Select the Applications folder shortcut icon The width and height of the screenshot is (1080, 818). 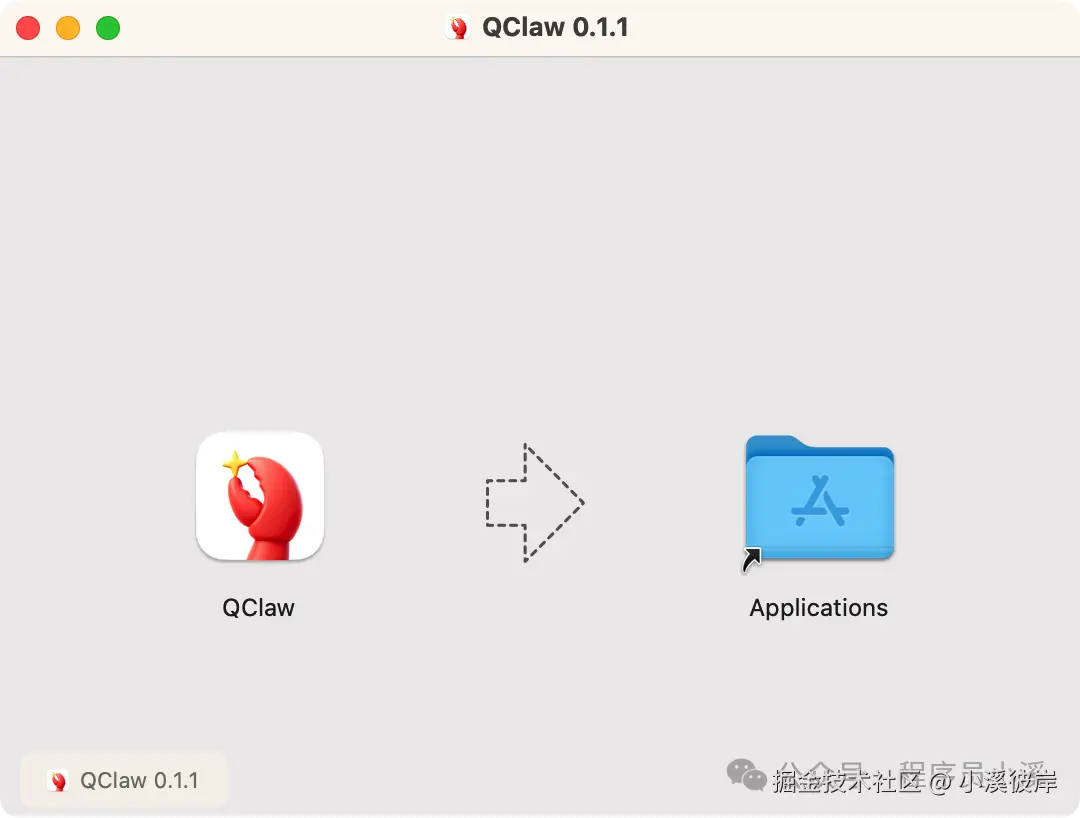[x=819, y=497]
